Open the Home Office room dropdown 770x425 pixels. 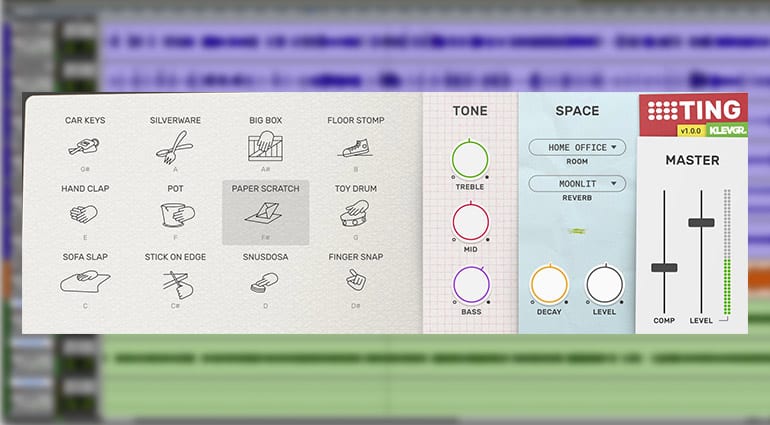[x=577, y=147]
